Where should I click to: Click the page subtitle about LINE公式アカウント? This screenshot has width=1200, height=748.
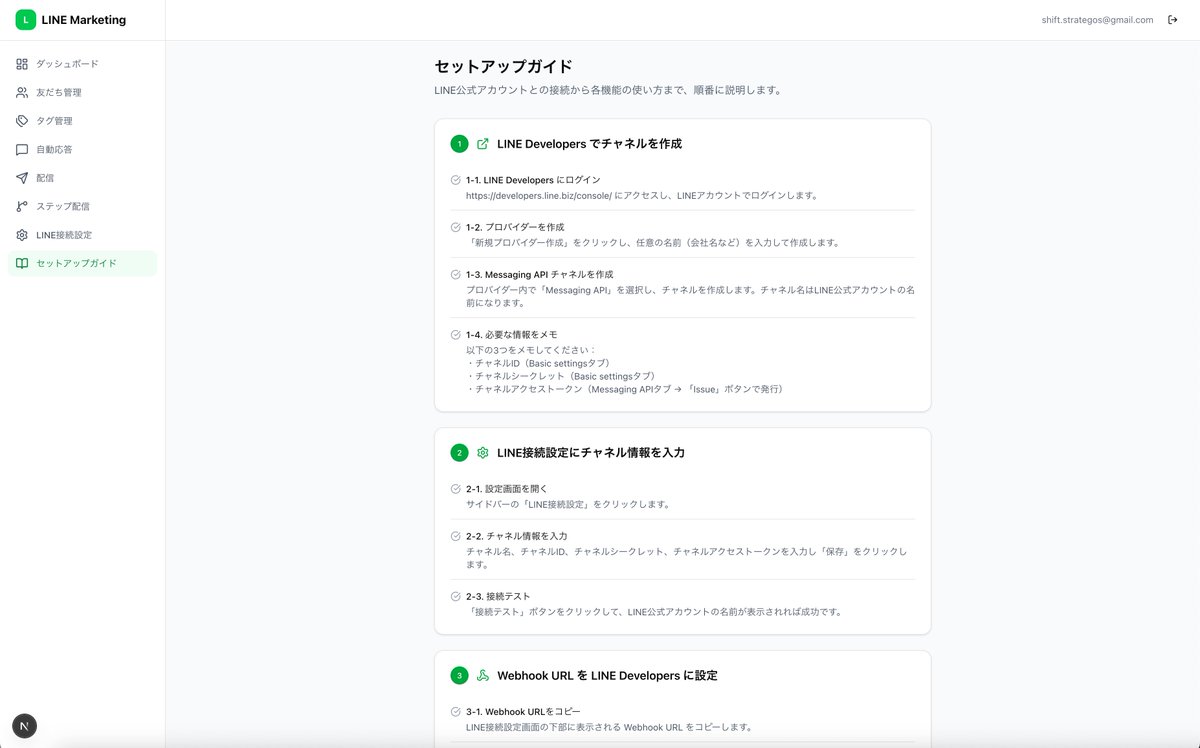(x=608, y=90)
